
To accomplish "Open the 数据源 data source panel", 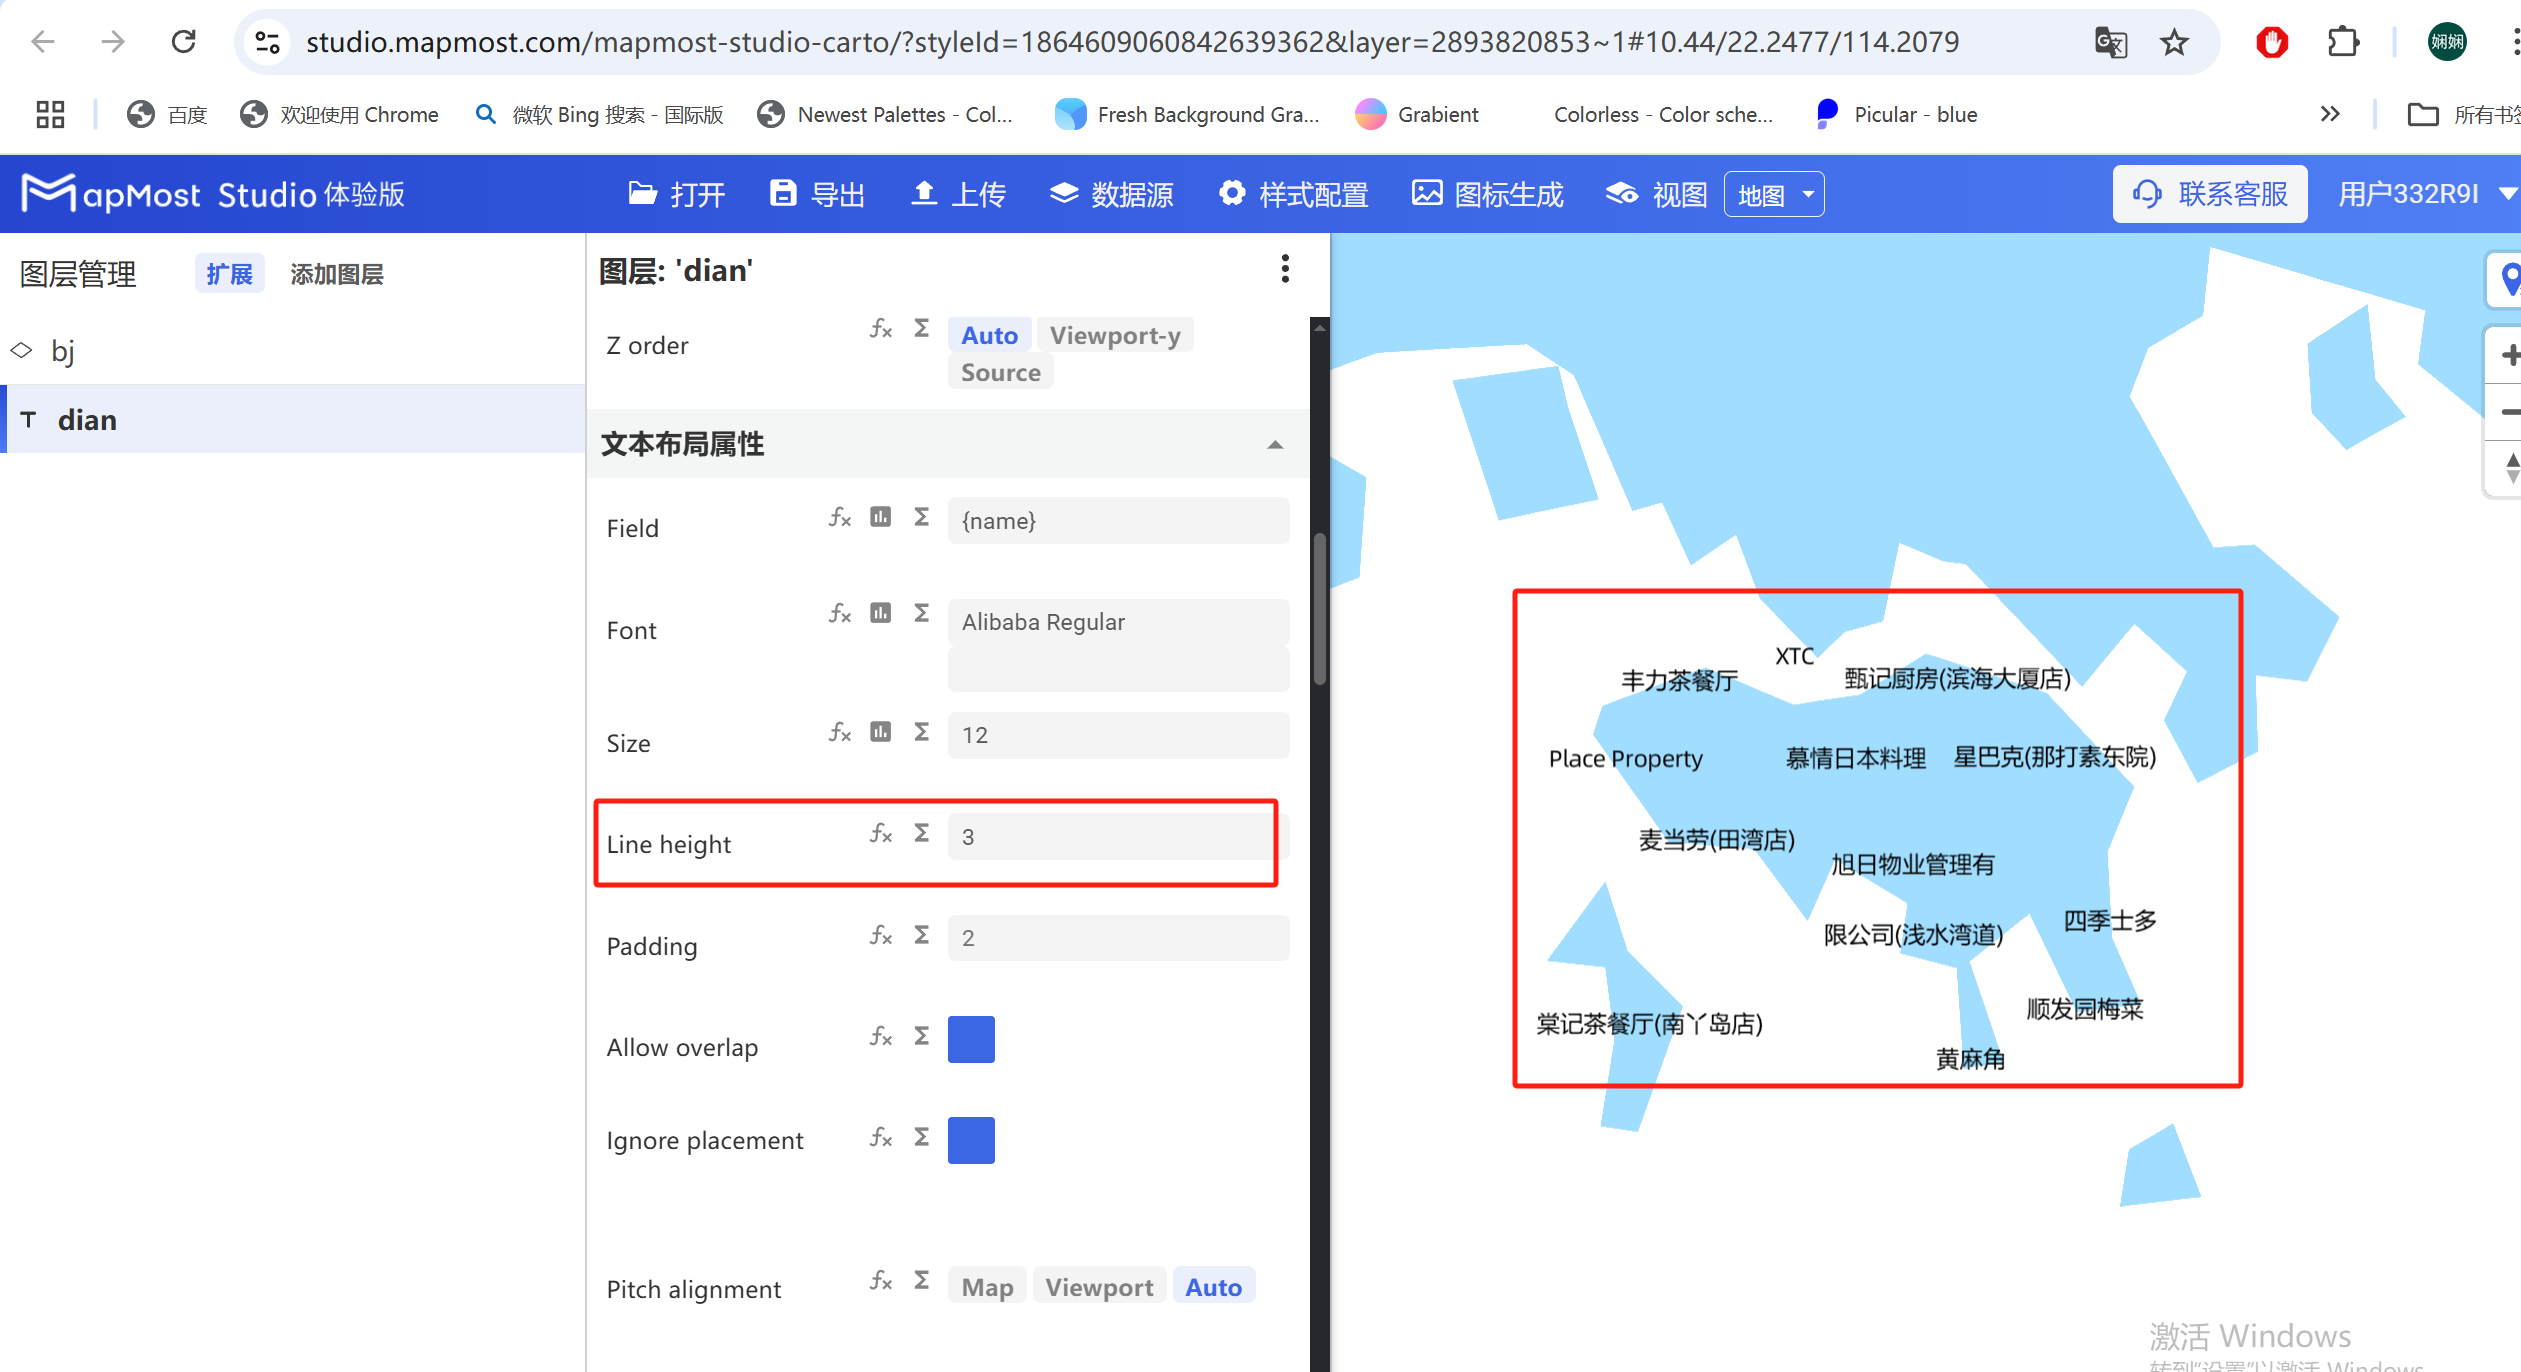I will 1111,193.
